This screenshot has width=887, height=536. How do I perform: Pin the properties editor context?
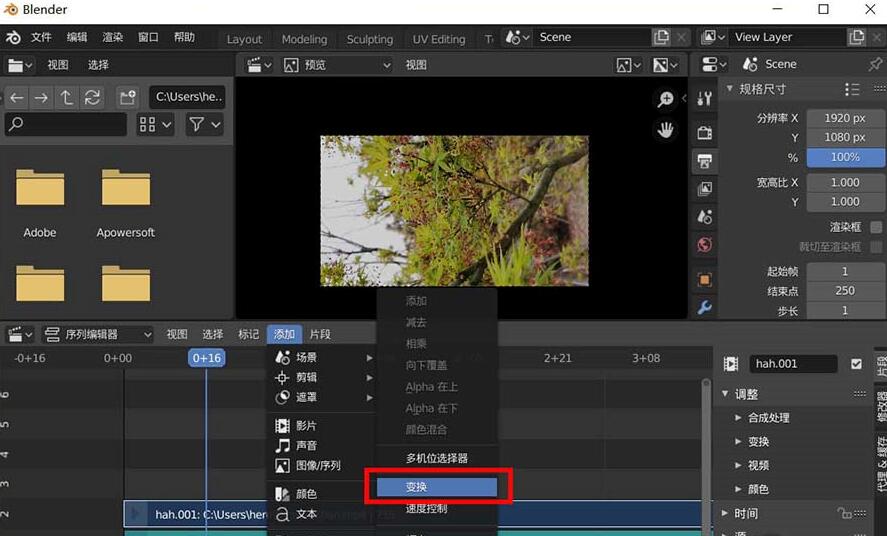coord(875,64)
